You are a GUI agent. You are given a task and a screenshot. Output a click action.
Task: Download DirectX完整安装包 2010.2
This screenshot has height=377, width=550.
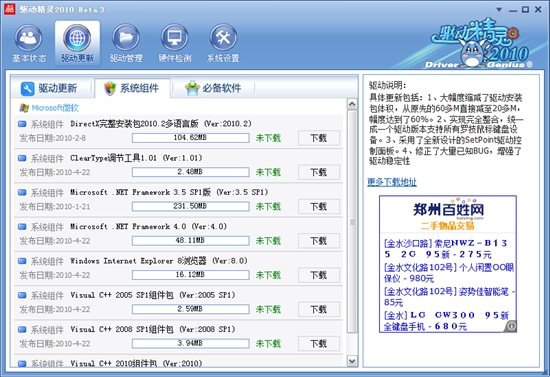tap(319, 138)
